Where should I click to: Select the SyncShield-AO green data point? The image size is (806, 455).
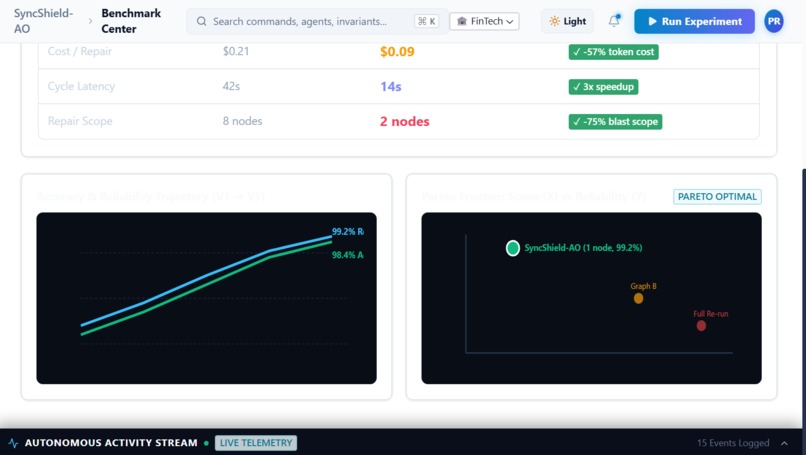pos(512,248)
